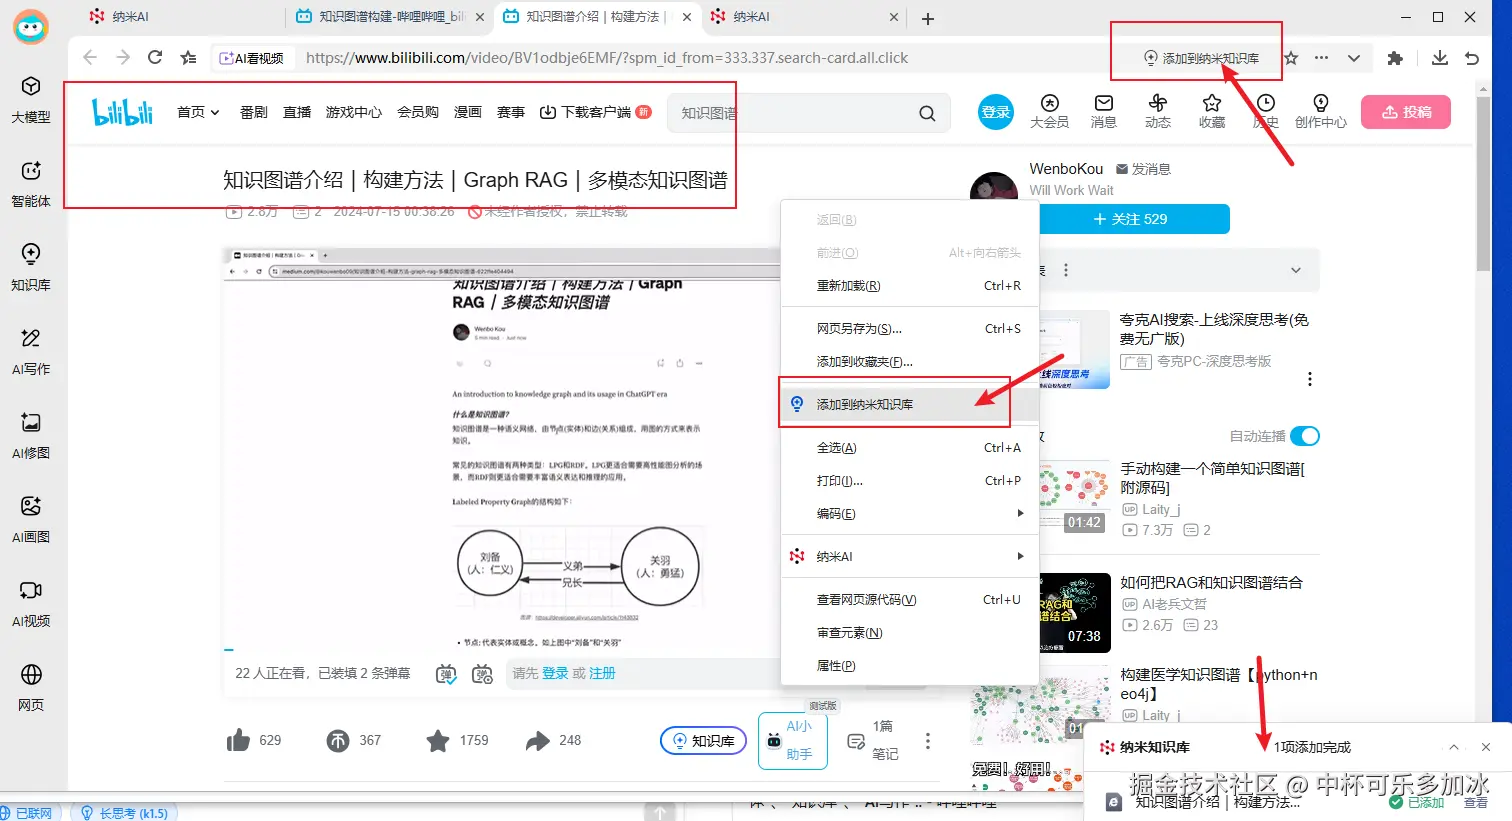Viewport: 1512px width, 821px height.
Task: Expand the playlist panel chevron
Action: pos(1296,270)
